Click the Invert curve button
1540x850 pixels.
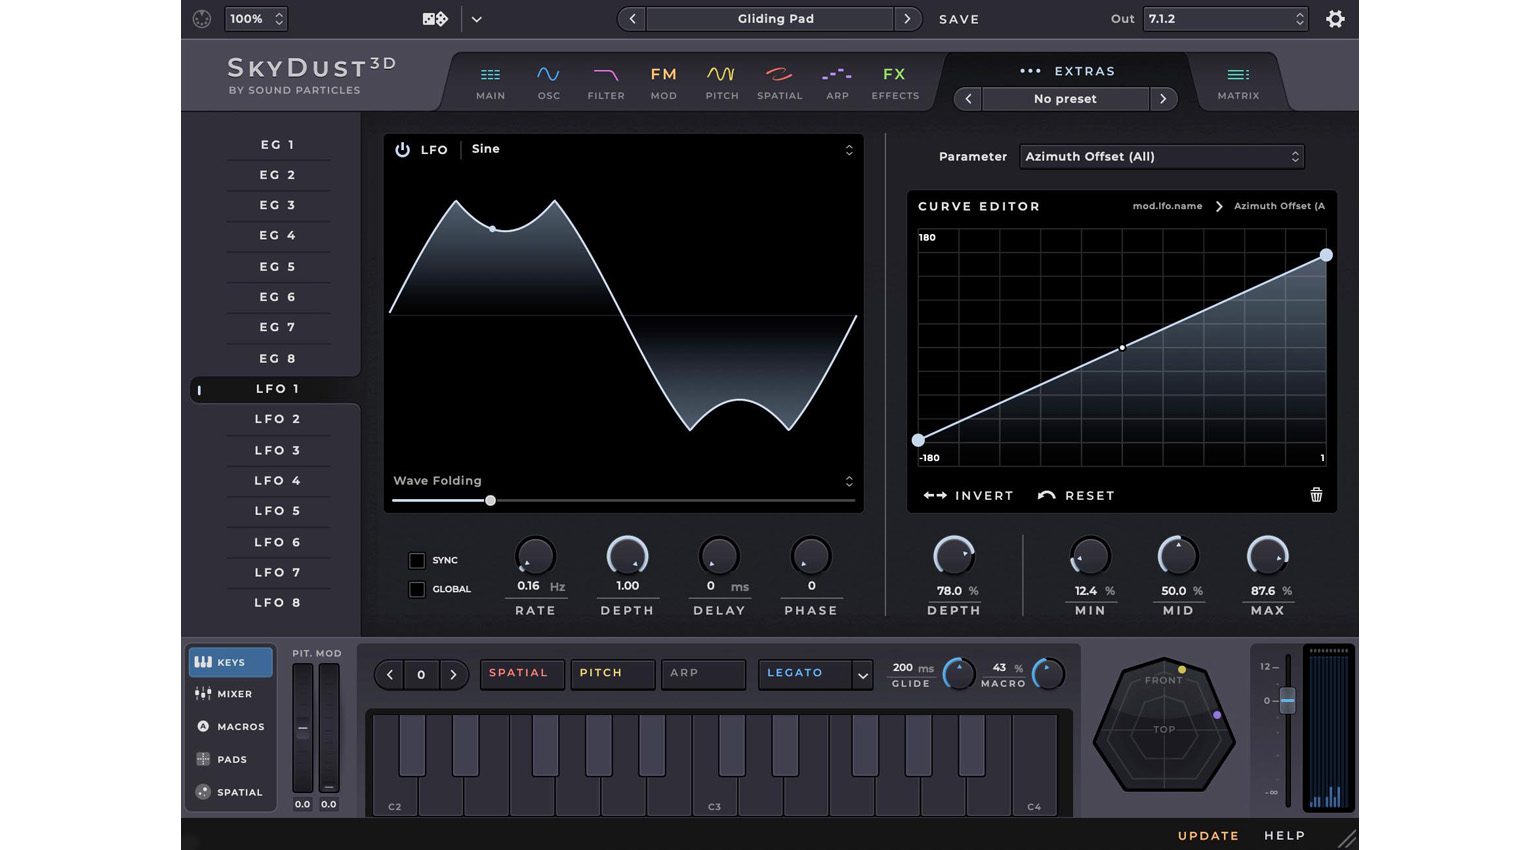[x=968, y=496]
